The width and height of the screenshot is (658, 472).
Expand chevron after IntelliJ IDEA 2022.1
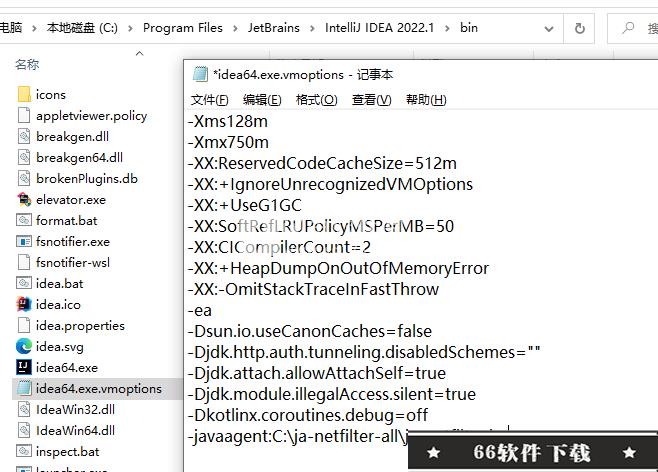(x=447, y=29)
